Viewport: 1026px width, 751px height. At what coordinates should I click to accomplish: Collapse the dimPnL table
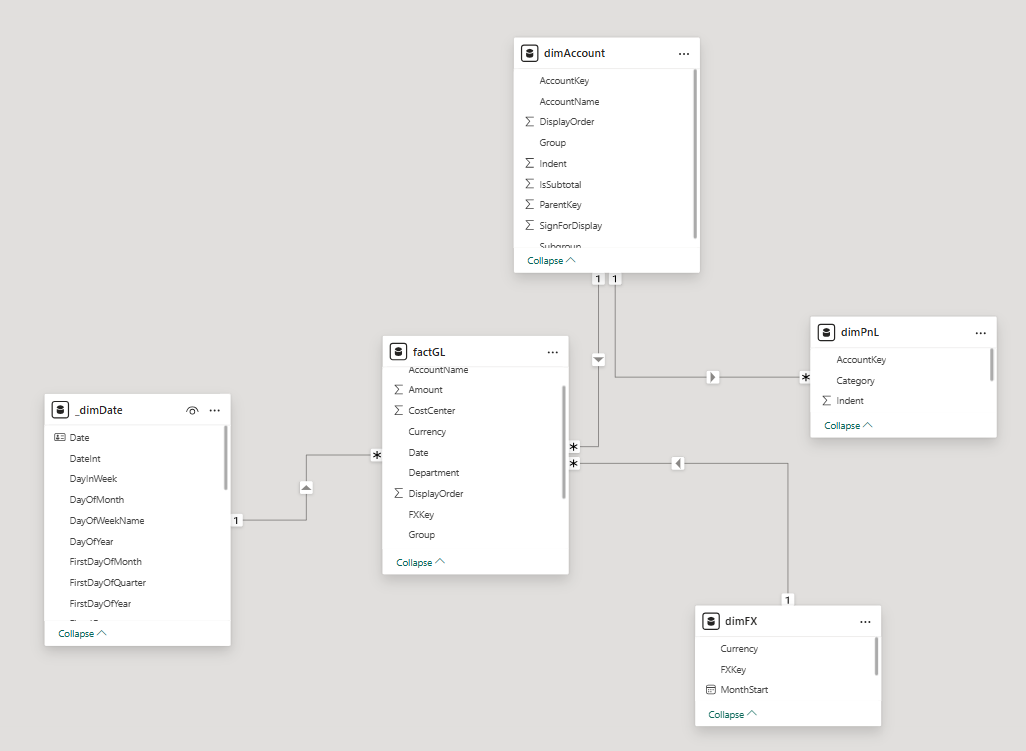pos(848,425)
